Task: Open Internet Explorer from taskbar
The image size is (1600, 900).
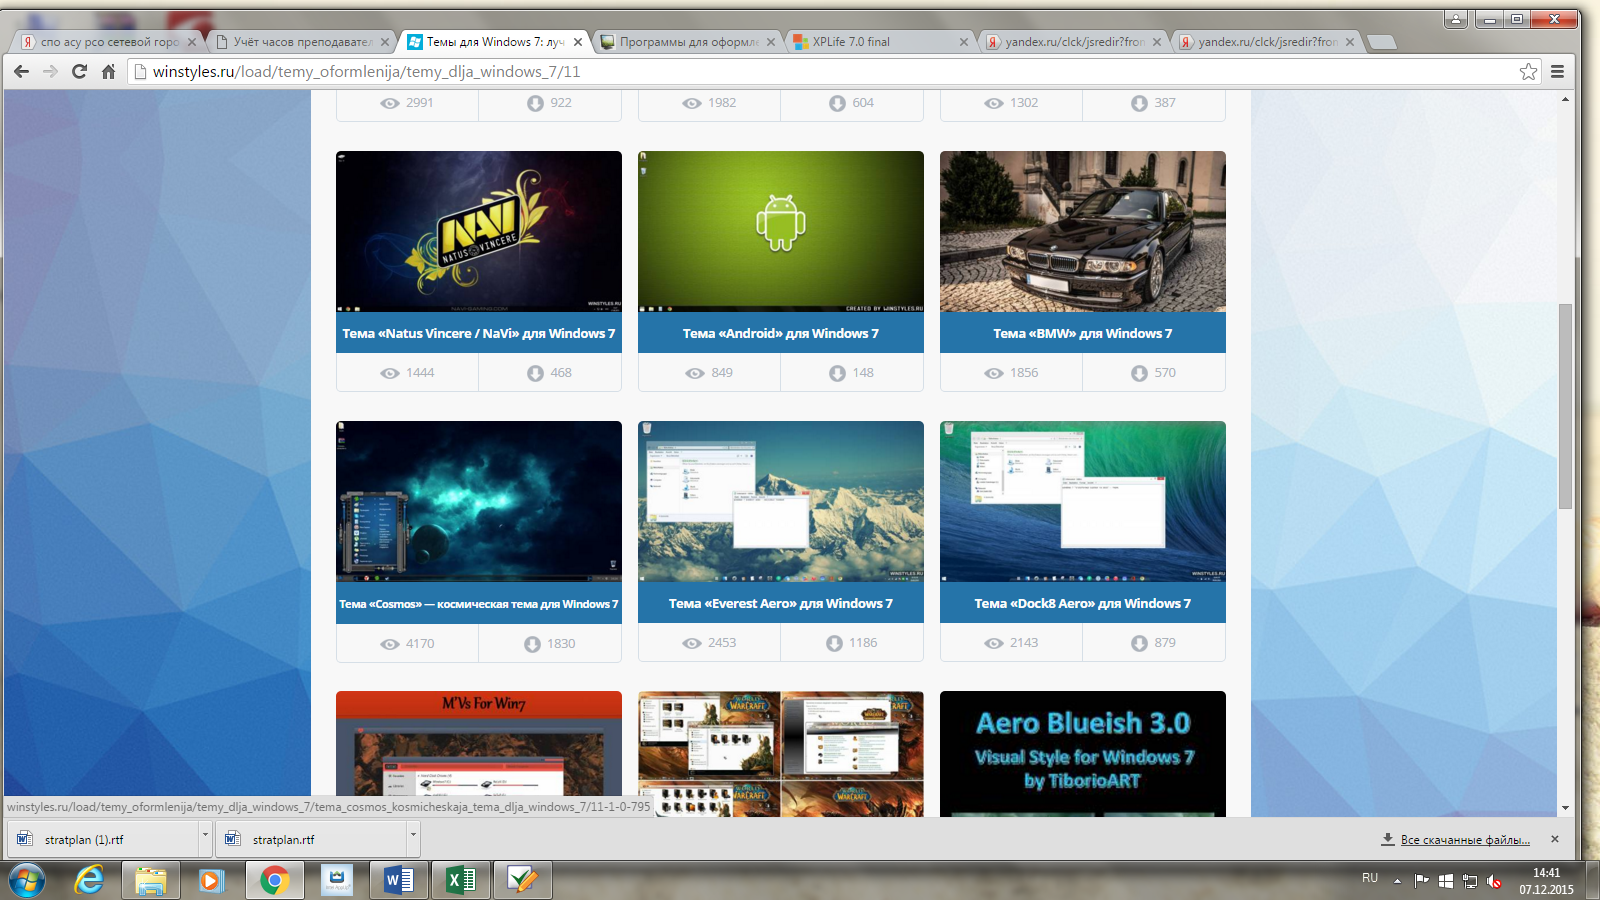Action: point(89,880)
